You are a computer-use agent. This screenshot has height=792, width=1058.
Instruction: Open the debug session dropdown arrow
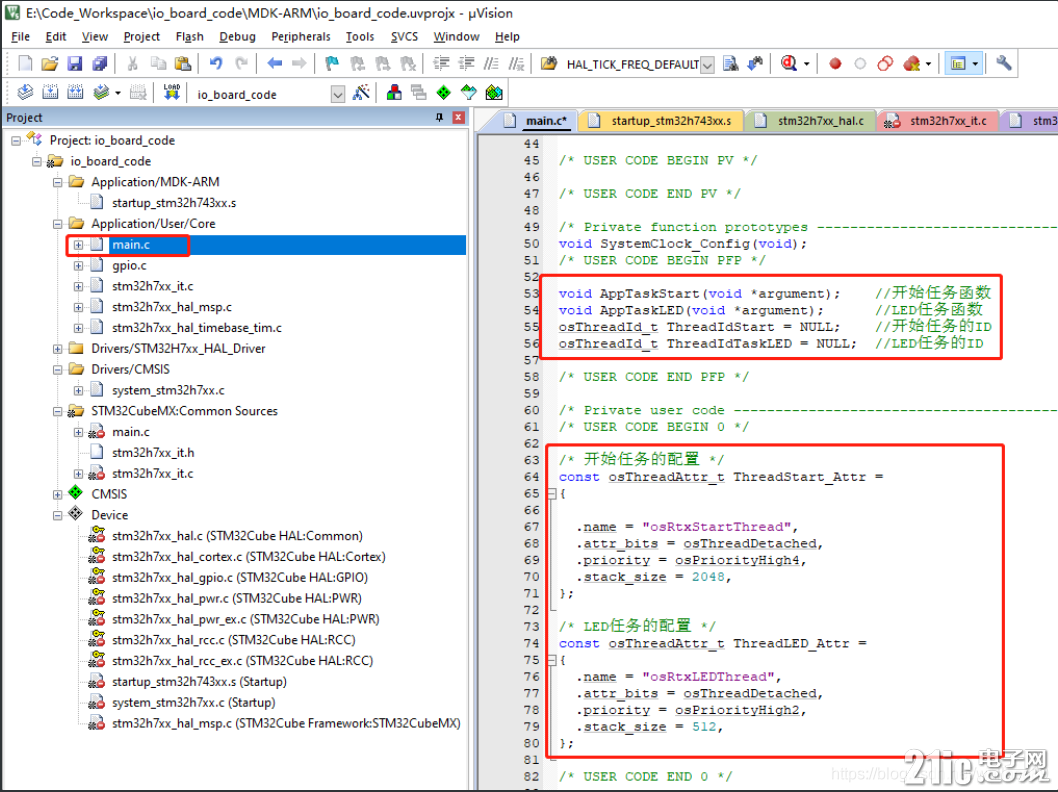point(807,64)
